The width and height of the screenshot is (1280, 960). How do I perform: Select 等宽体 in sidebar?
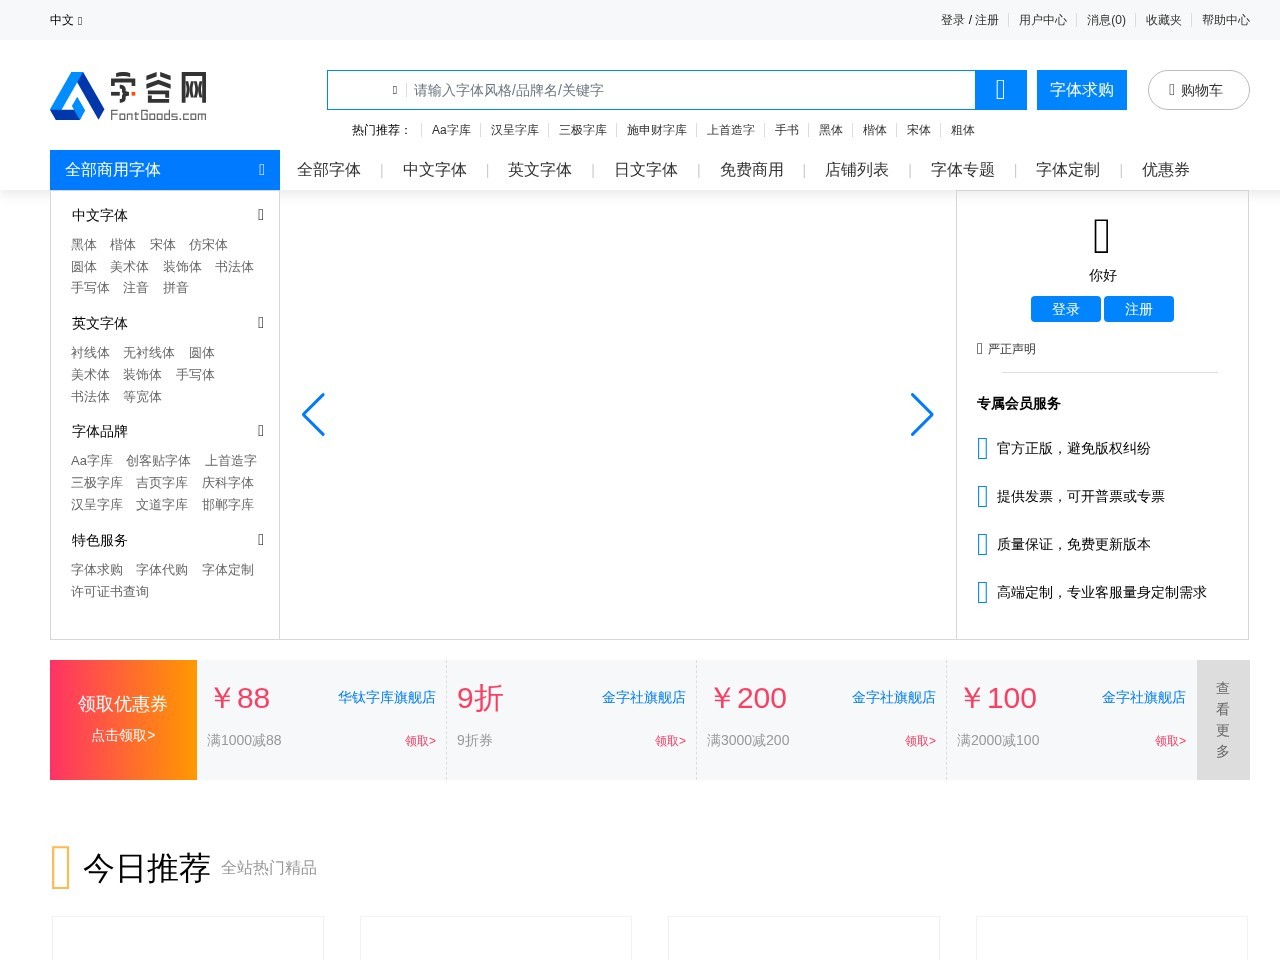pyautogui.click(x=142, y=397)
